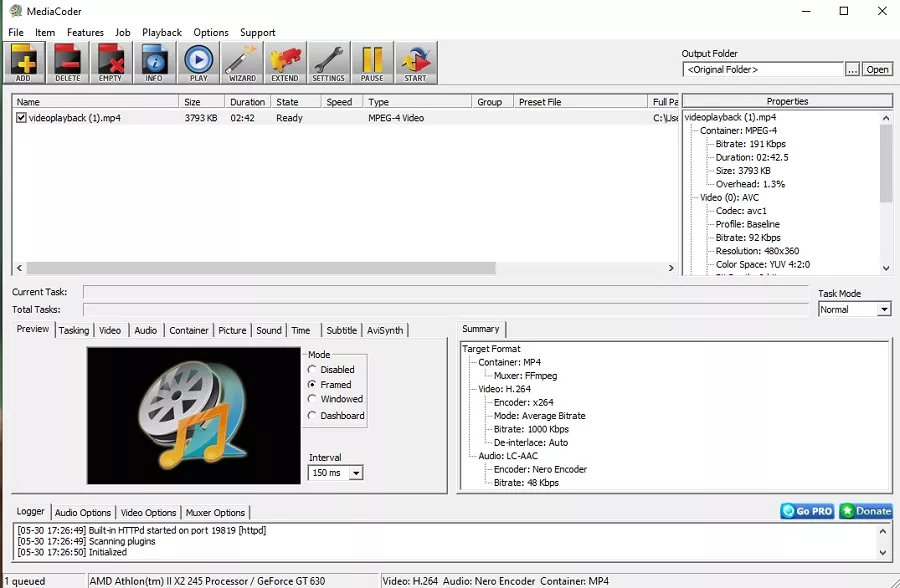The image size is (900, 588).
Task: Click the PLAY toolbar icon
Action: (199, 62)
